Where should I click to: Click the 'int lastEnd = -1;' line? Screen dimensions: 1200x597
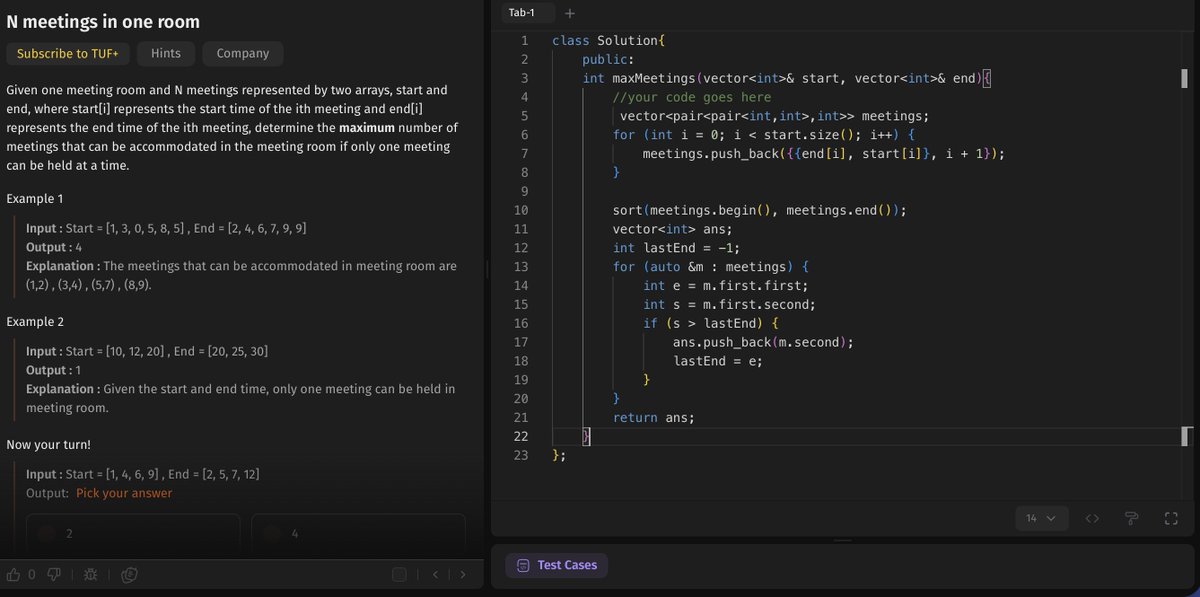tap(675, 248)
